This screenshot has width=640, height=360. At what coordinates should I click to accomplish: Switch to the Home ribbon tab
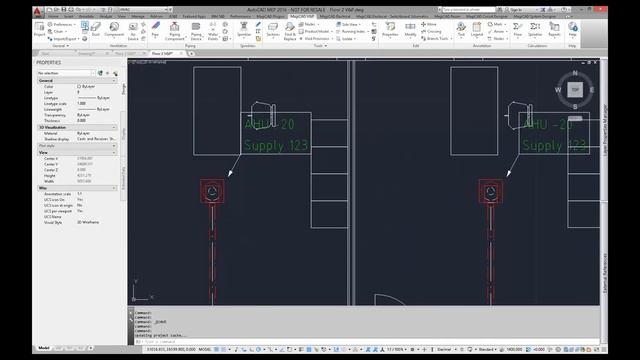click(53, 17)
